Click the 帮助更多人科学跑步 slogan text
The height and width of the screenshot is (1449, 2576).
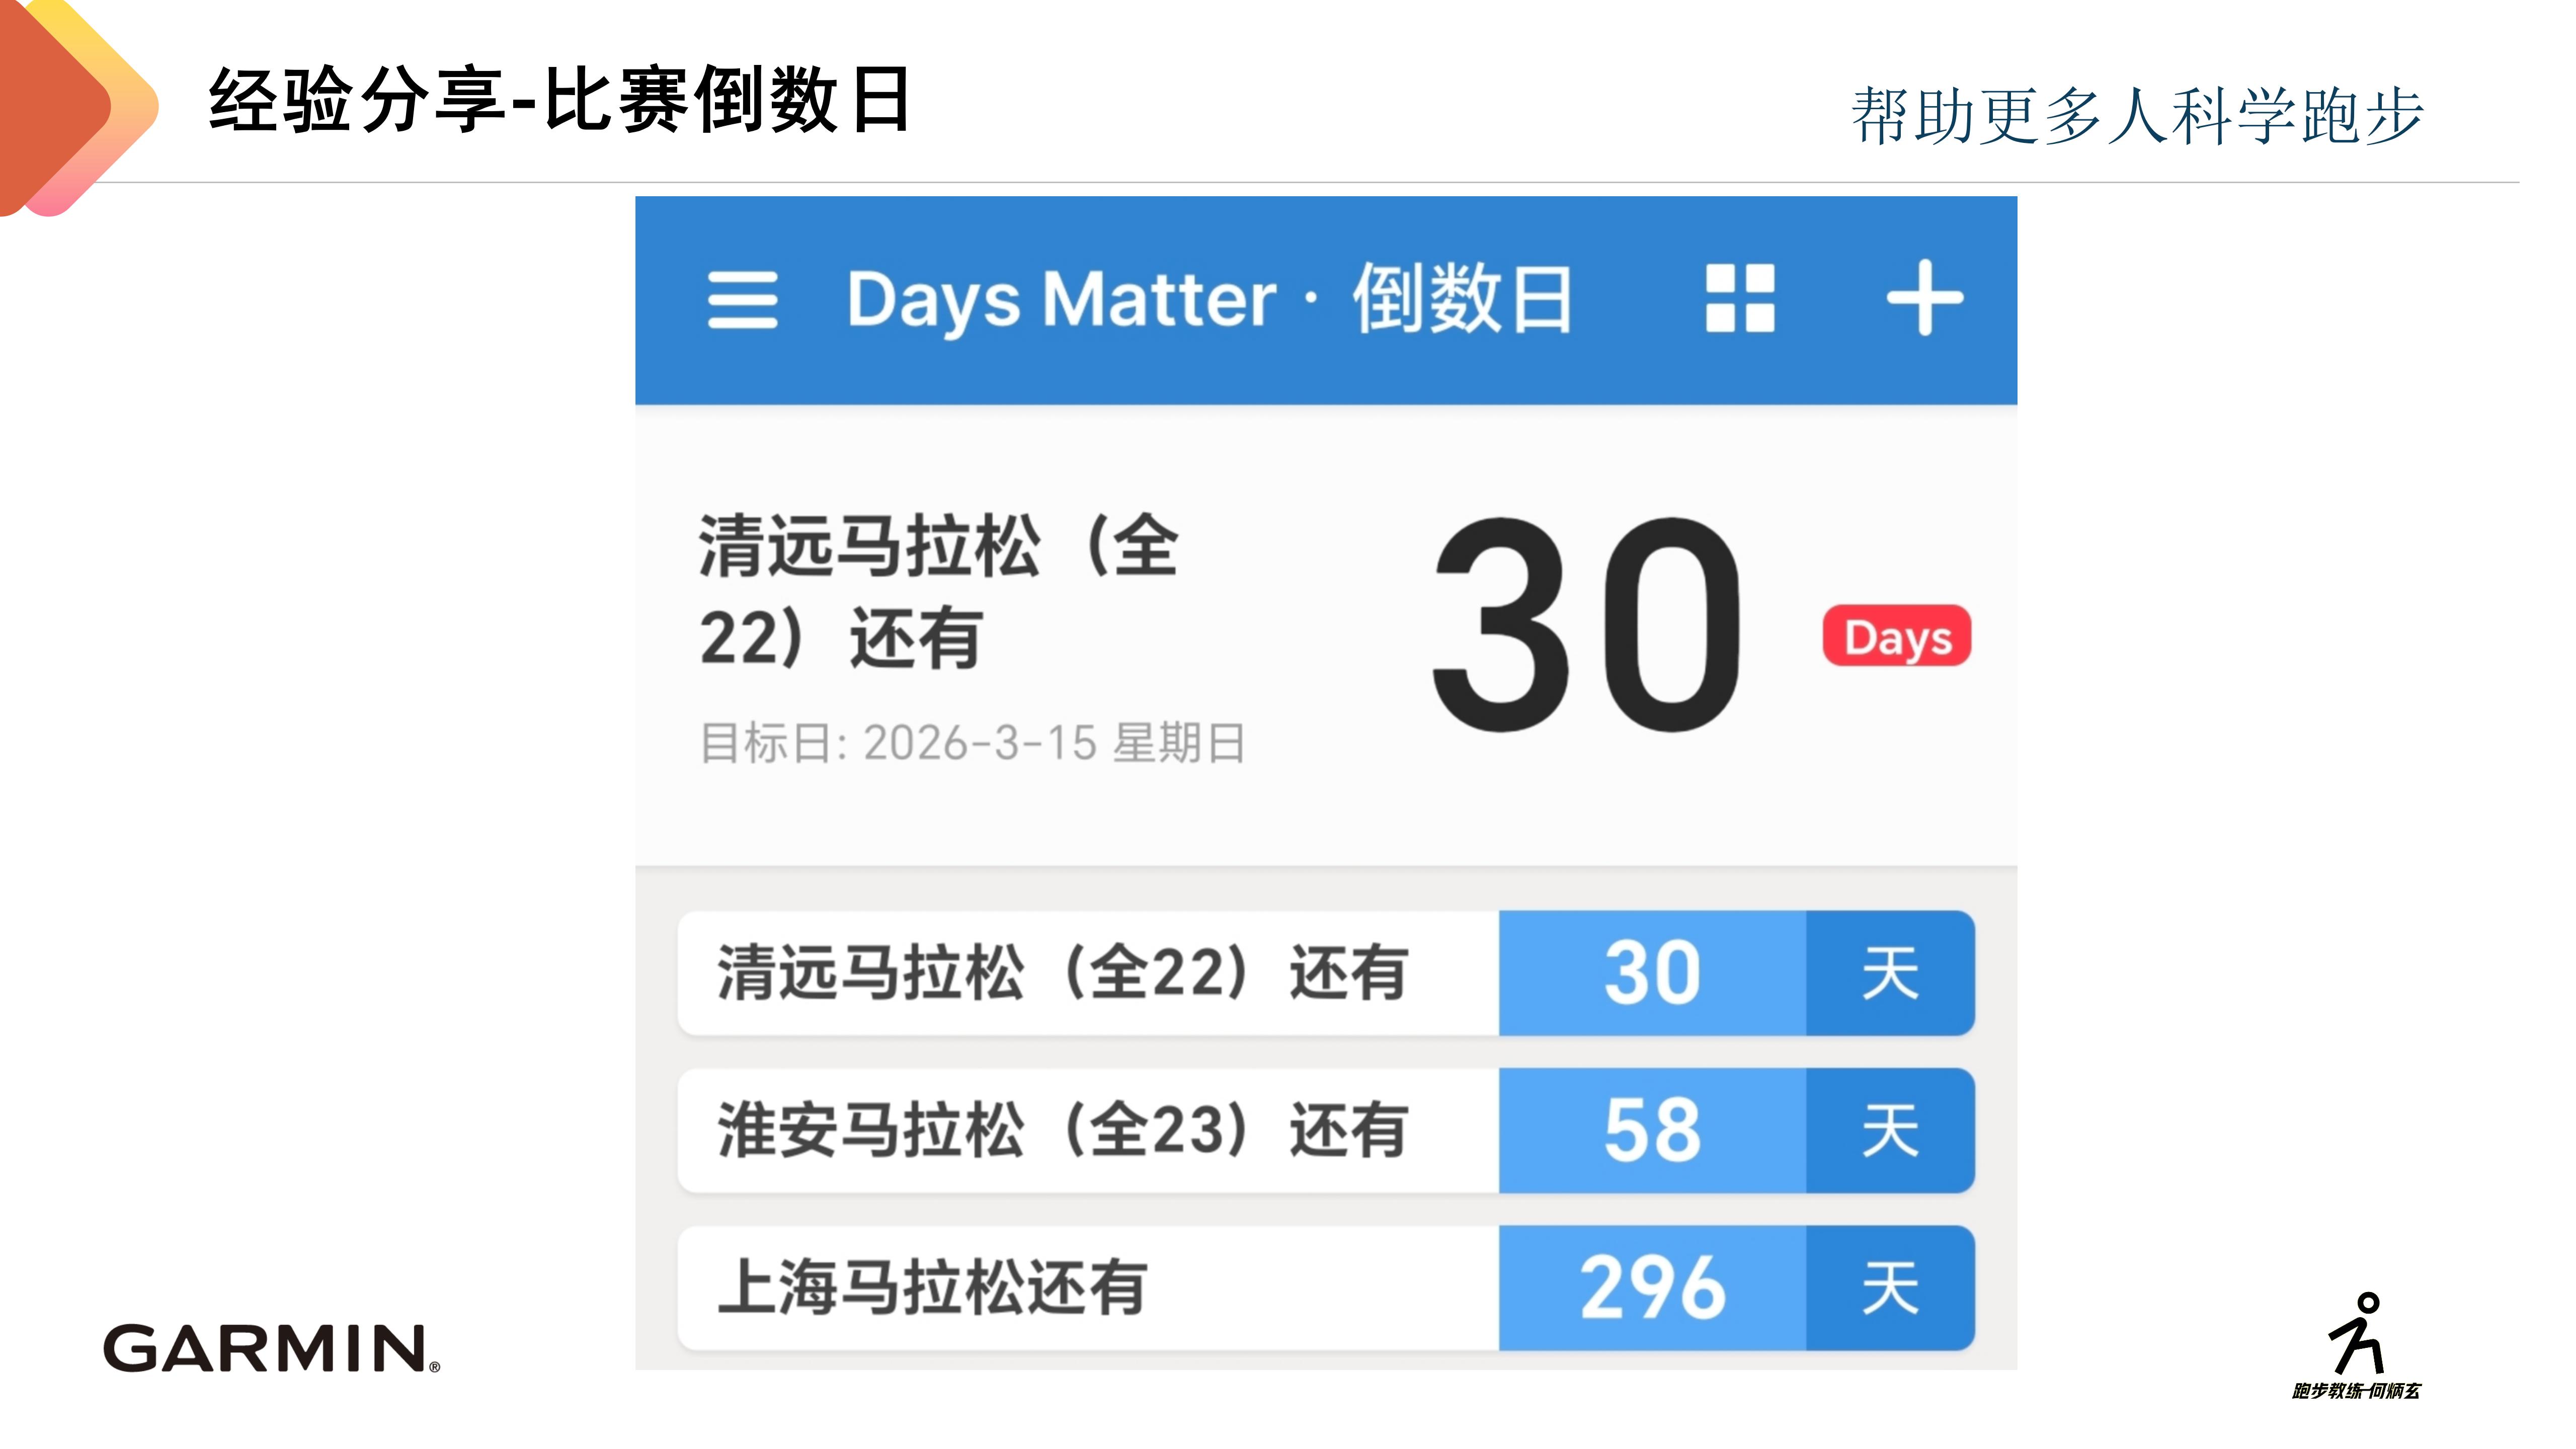point(2137,116)
